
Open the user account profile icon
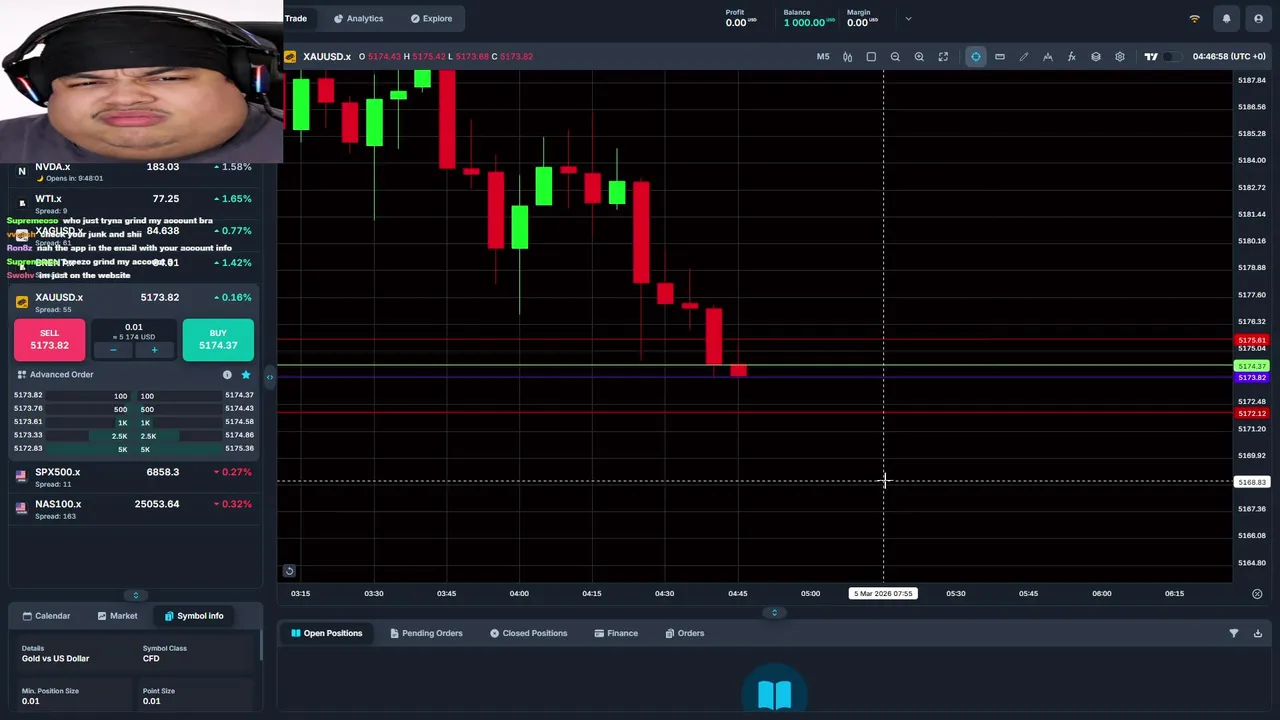coord(1258,19)
